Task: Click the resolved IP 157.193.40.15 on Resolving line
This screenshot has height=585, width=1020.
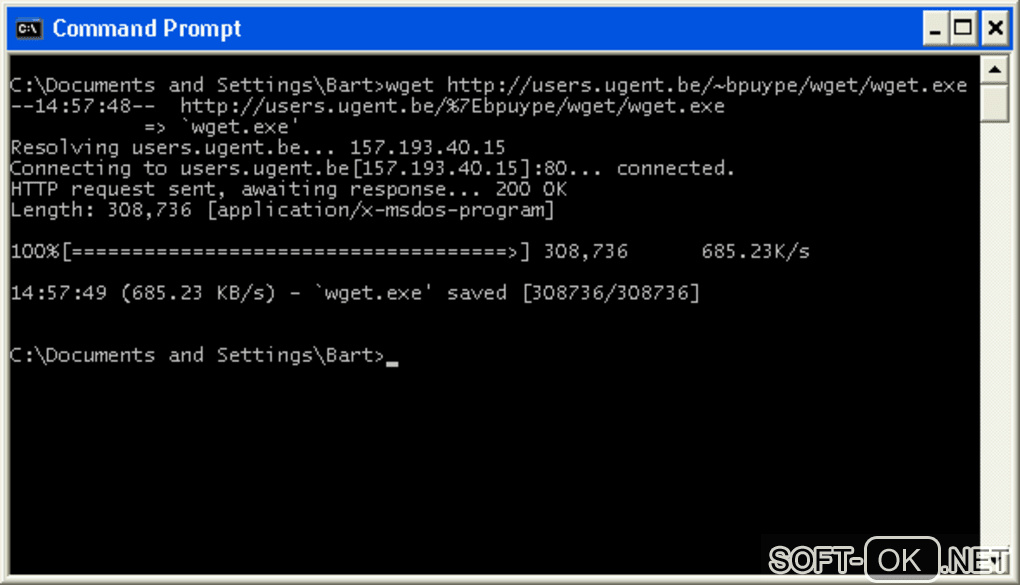Action: [427, 148]
